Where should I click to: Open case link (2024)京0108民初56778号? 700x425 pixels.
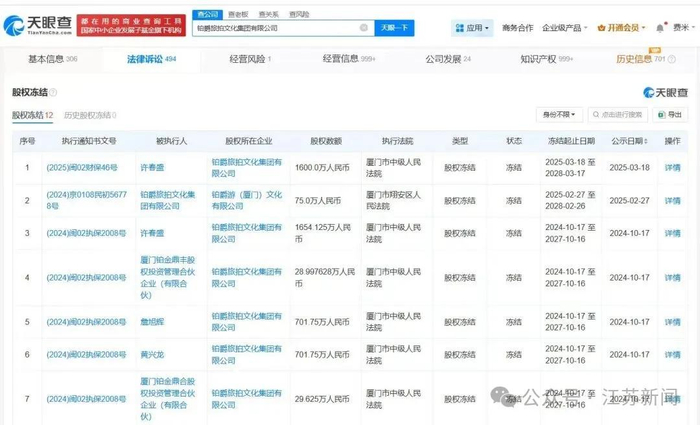pyautogui.click(x=87, y=200)
